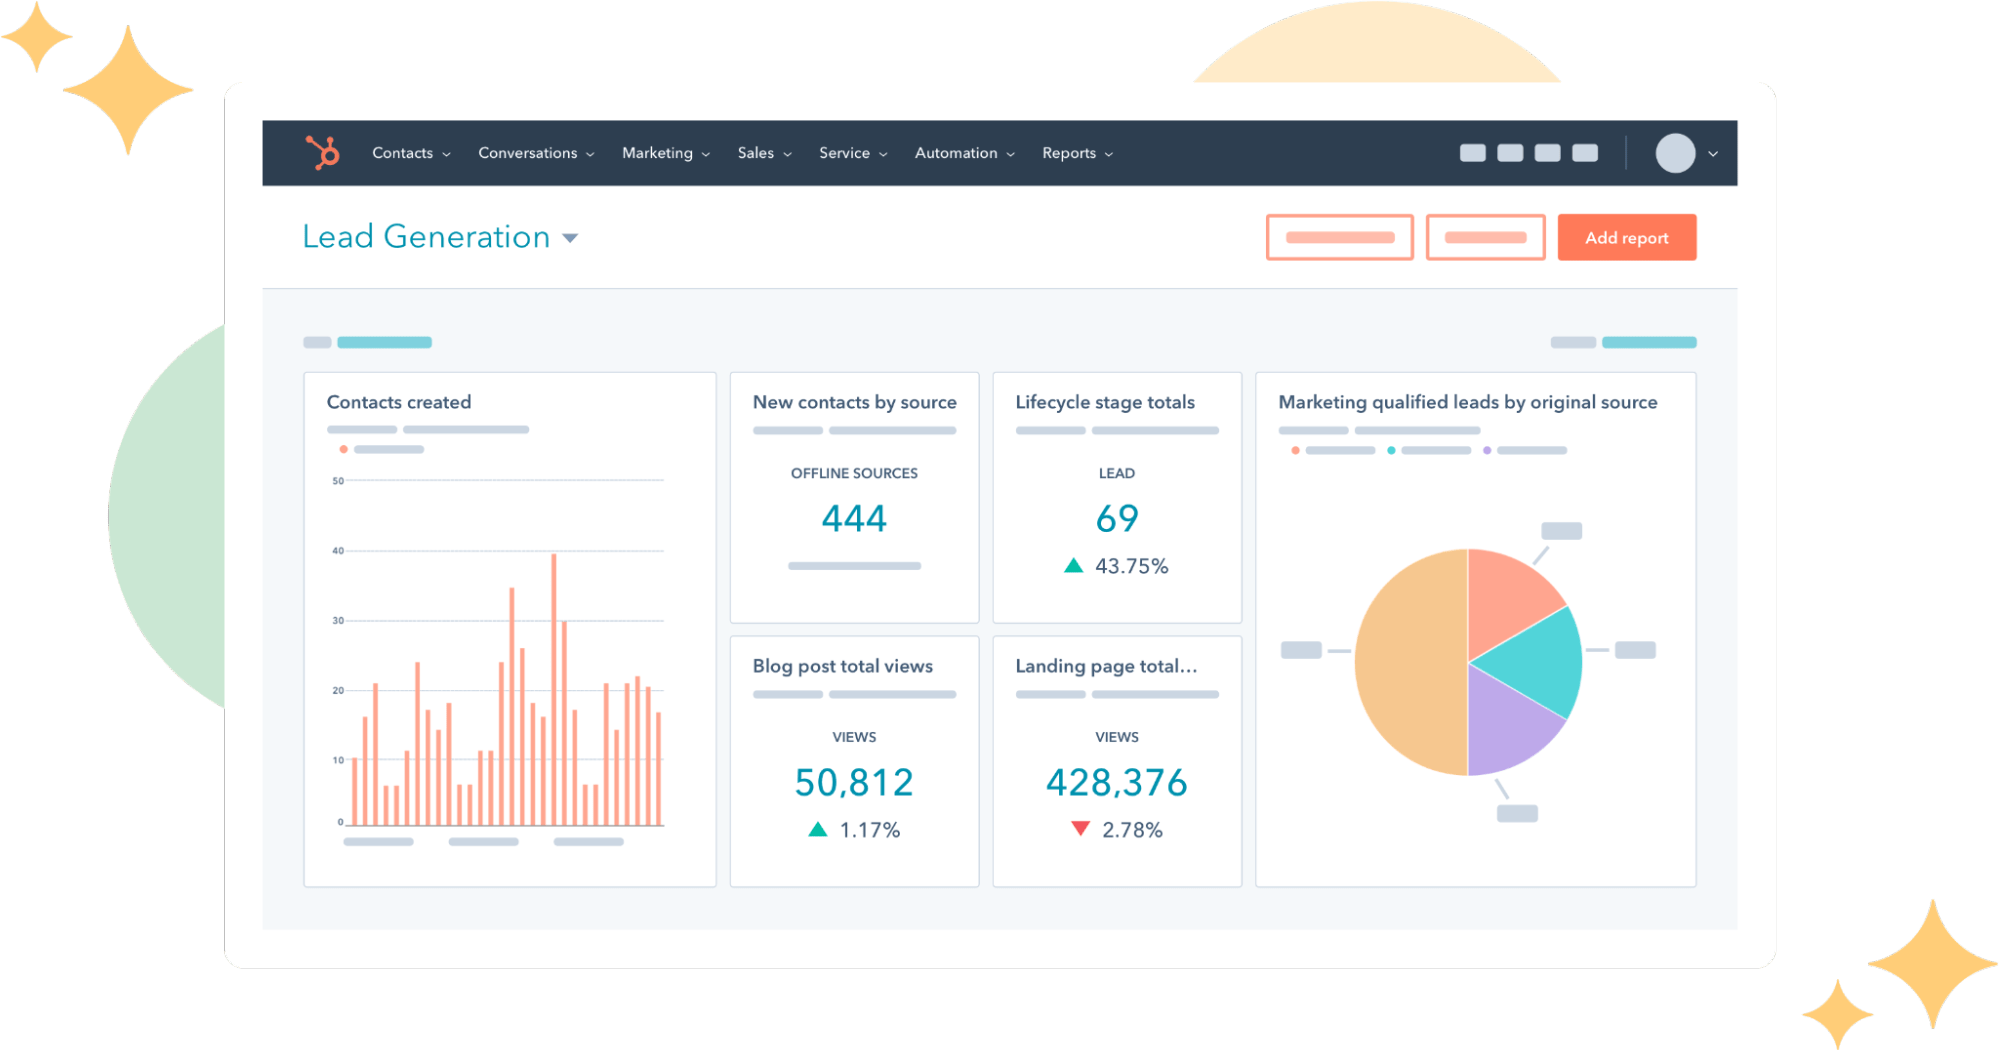Open the Conversations menu
The width and height of the screenshot is (1999, 1051).
[527, 153]
